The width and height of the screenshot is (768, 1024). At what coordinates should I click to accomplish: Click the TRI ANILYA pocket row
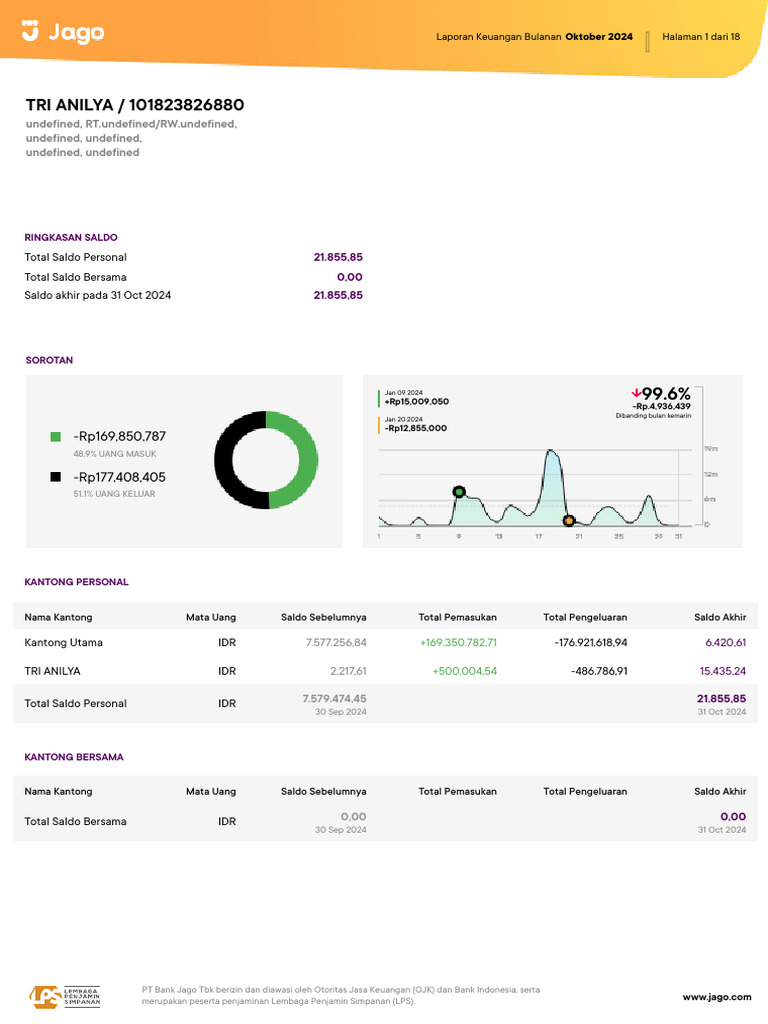[52, 671]
